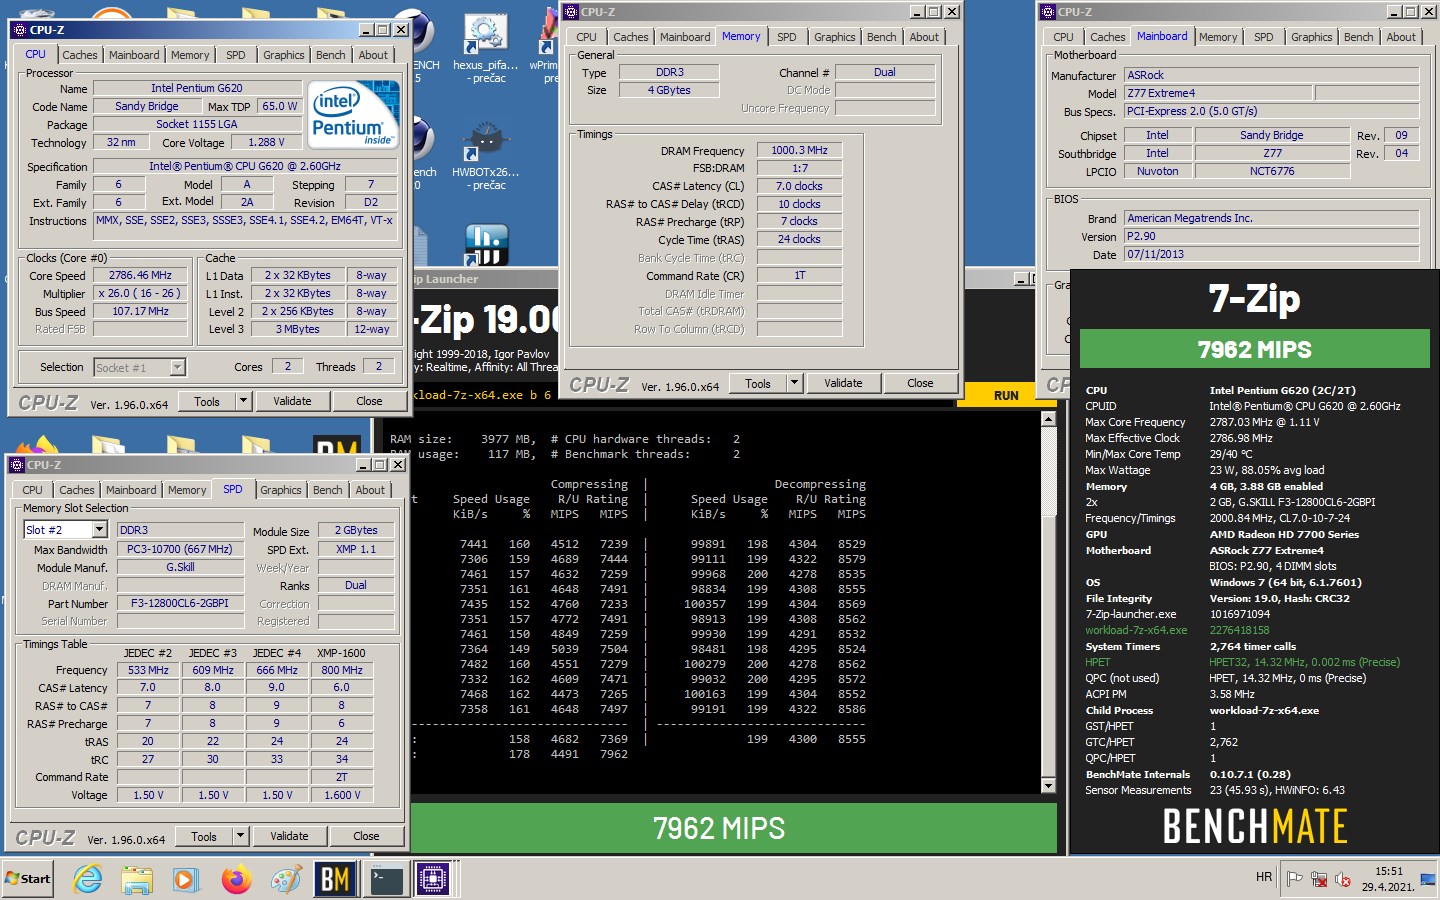Click the title bar icon of the CPU-Z Mainboard window
The height and width of the screenshot is (900, 1440).
[1048, 12]
